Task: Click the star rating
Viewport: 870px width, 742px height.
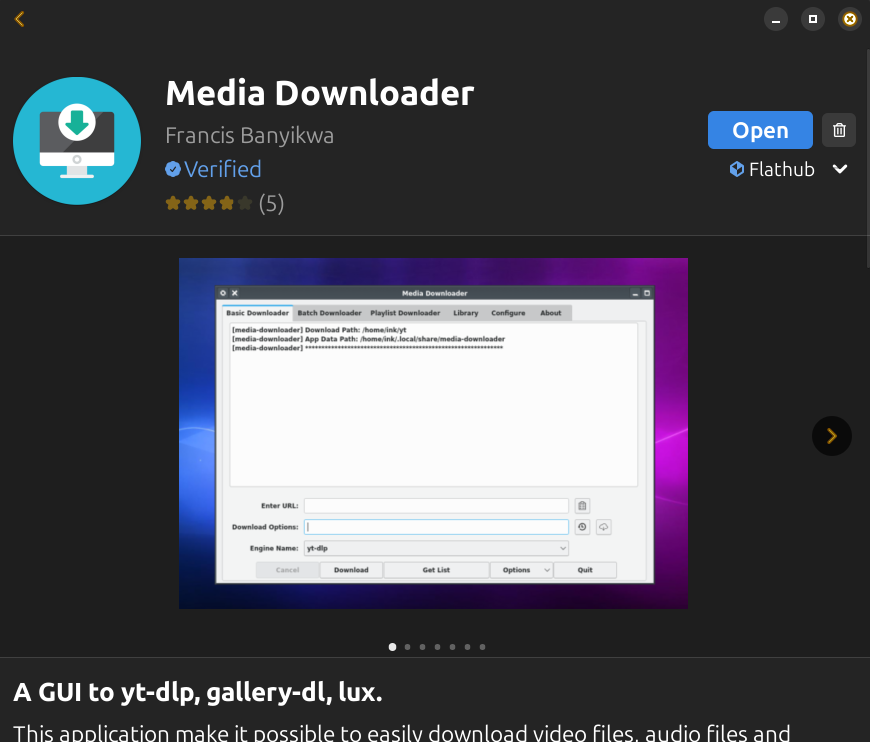Action: point(209,203)
